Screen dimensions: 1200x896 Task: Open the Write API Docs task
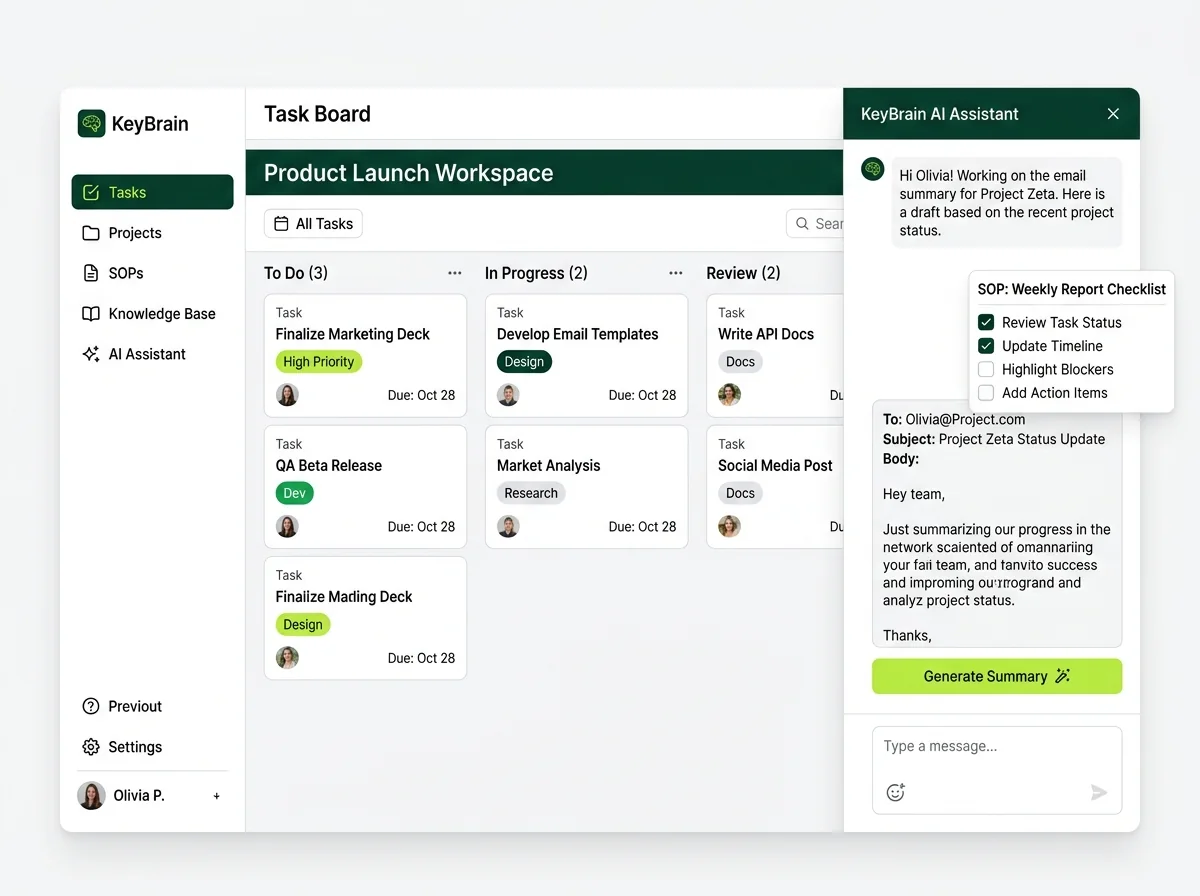(775, 355)
